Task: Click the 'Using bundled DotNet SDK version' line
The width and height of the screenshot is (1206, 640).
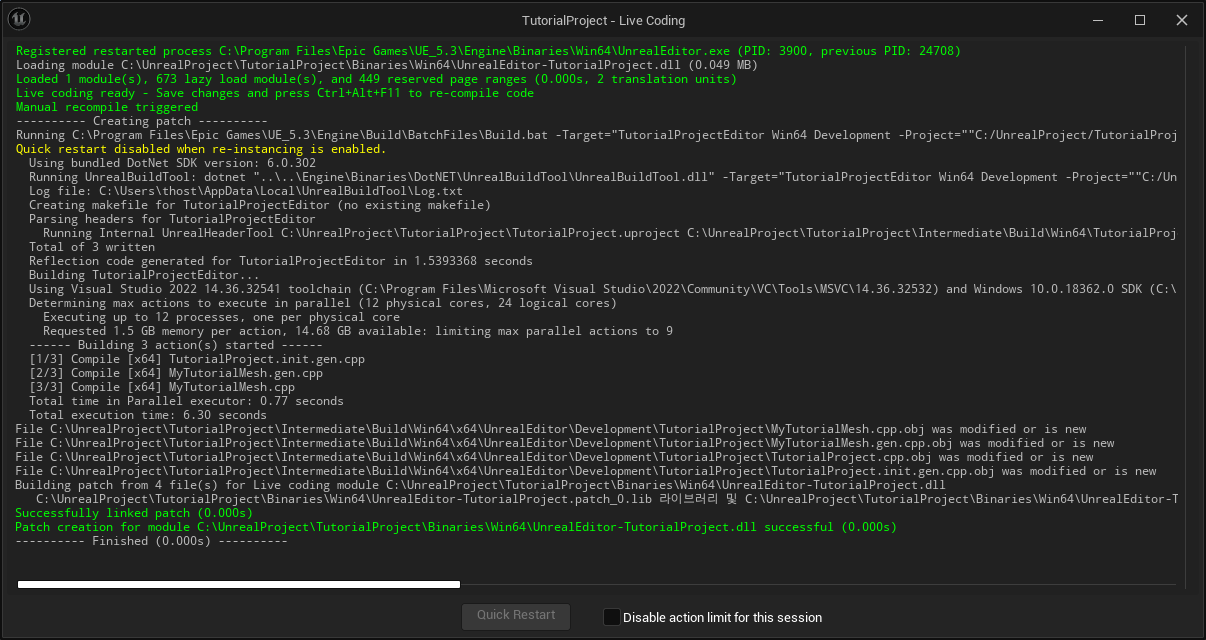Action: 172,163
